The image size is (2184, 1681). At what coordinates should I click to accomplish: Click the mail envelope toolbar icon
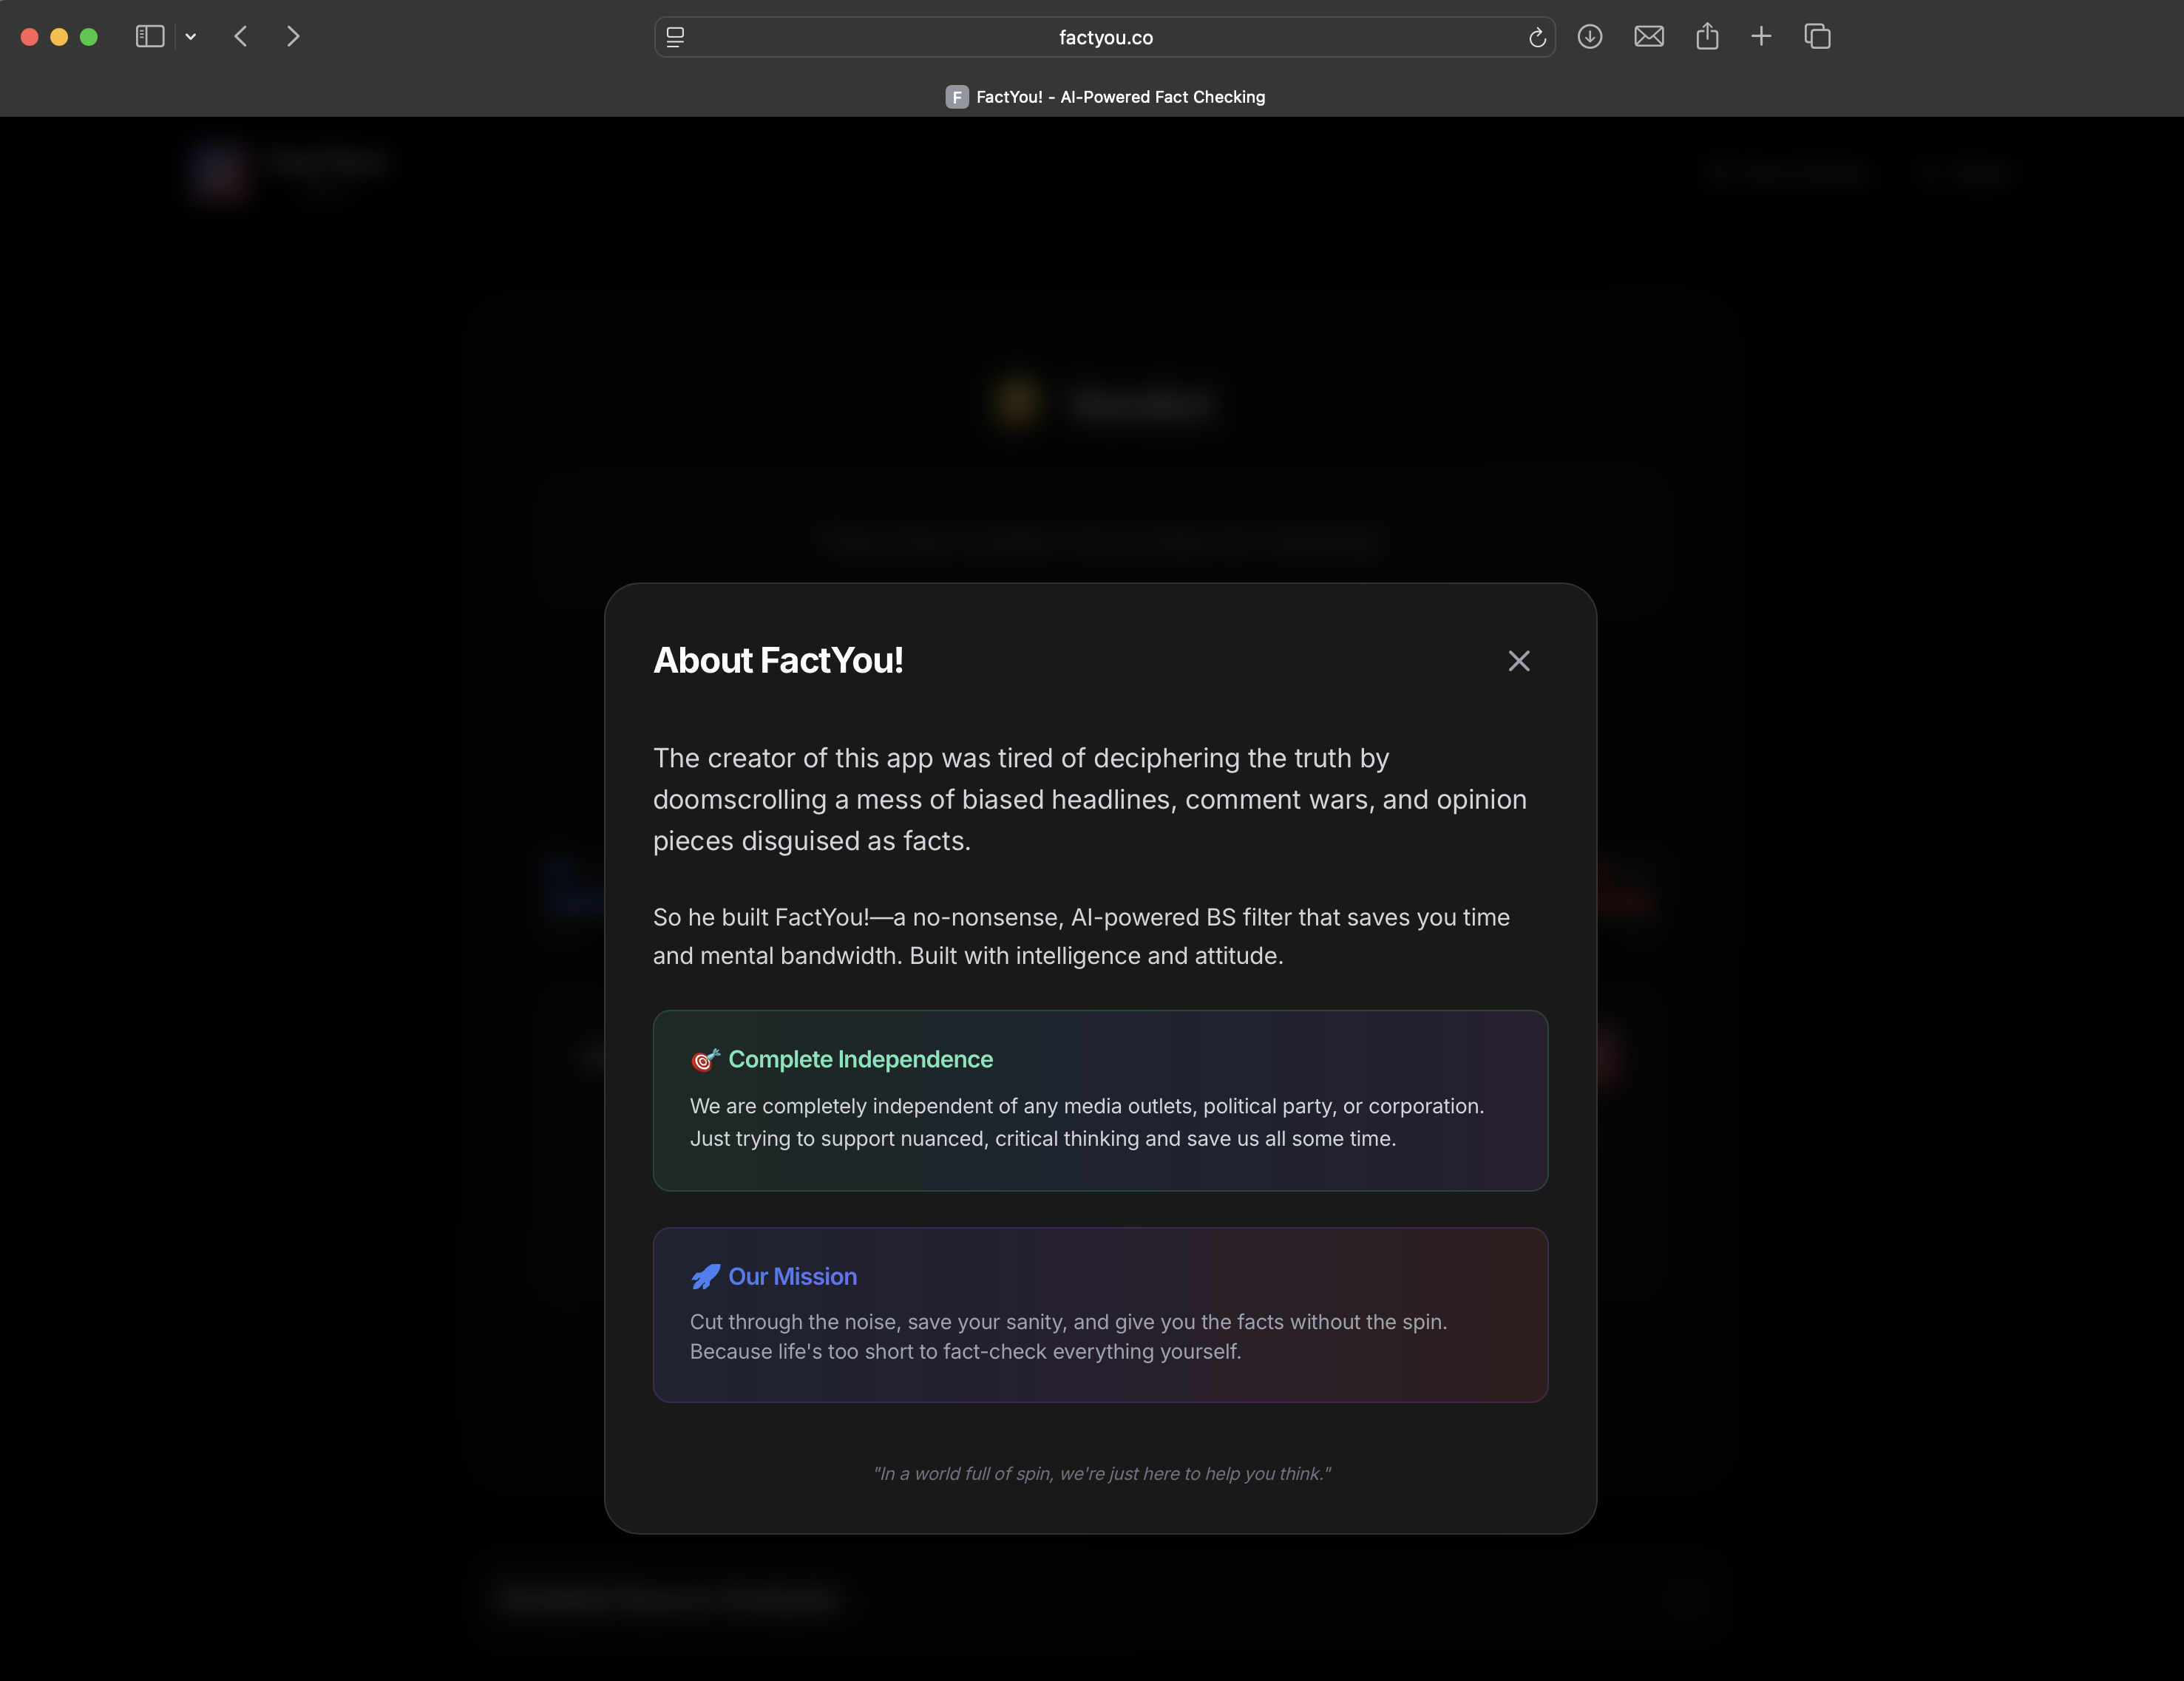click(x=1649, y=37)
